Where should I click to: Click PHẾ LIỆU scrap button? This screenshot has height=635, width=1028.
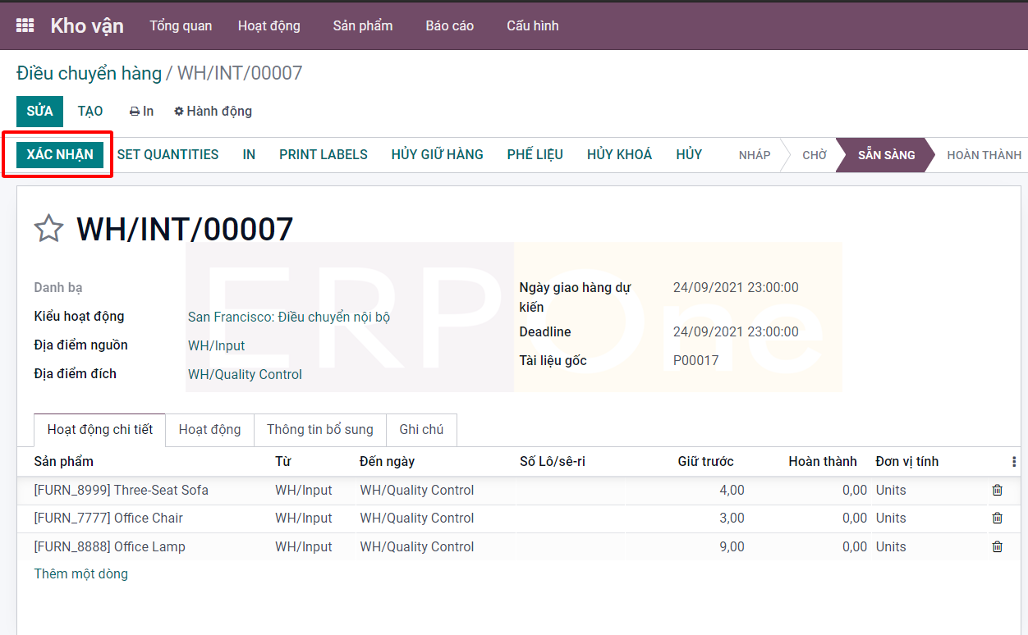[x=535, y=155]
